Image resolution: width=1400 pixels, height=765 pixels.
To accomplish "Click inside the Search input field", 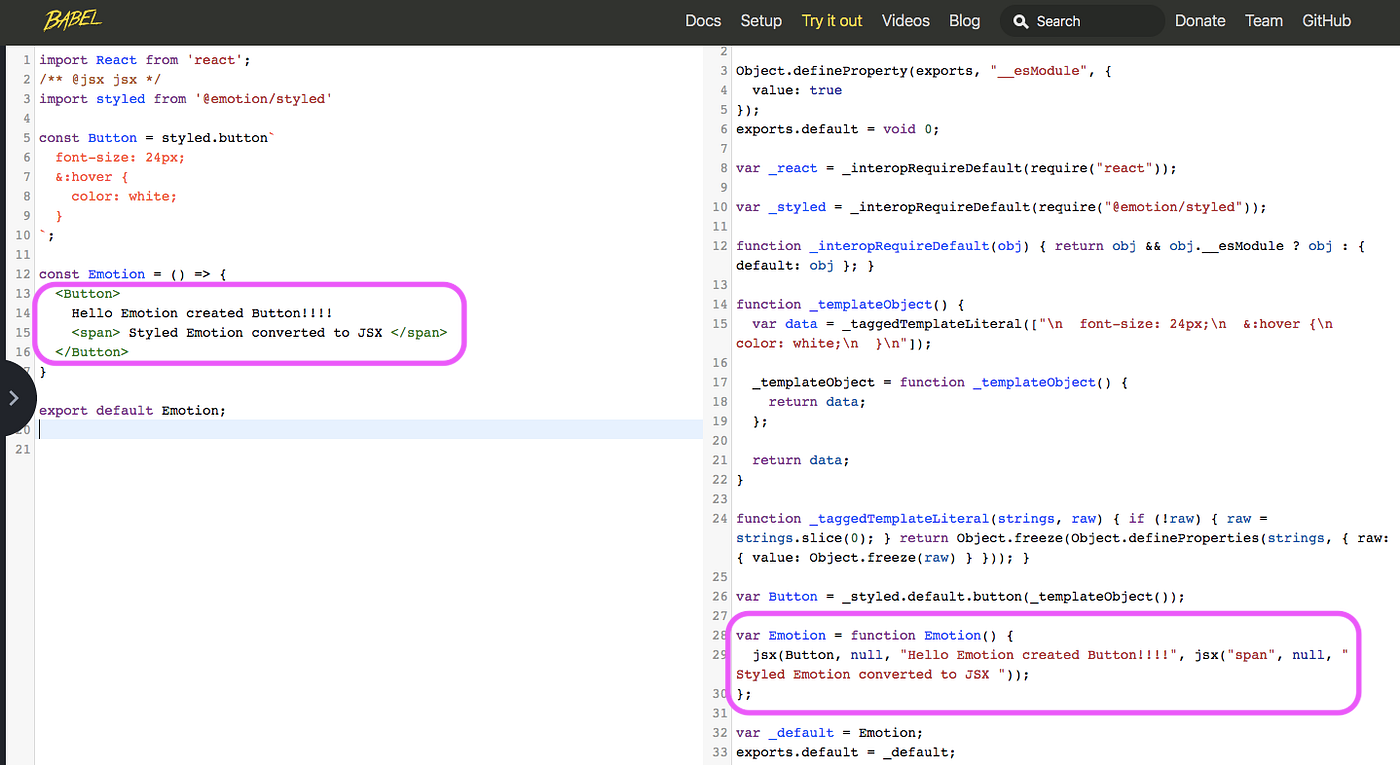I will click(1090, 20).
